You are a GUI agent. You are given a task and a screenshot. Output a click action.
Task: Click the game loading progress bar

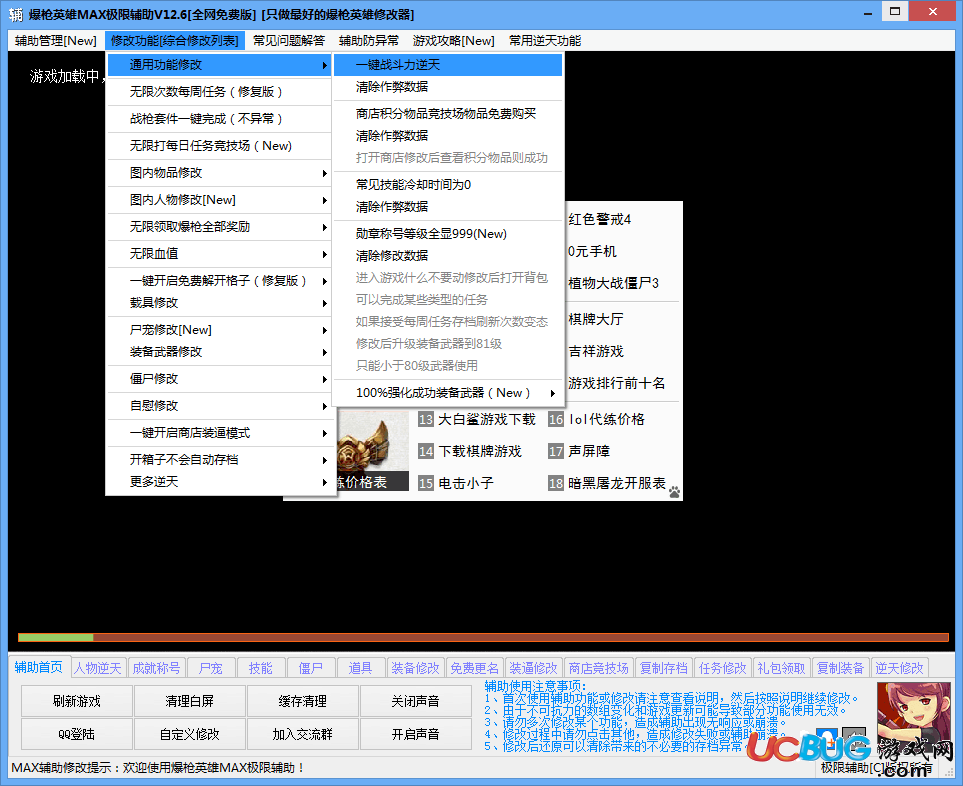click(x=483, y=637)
